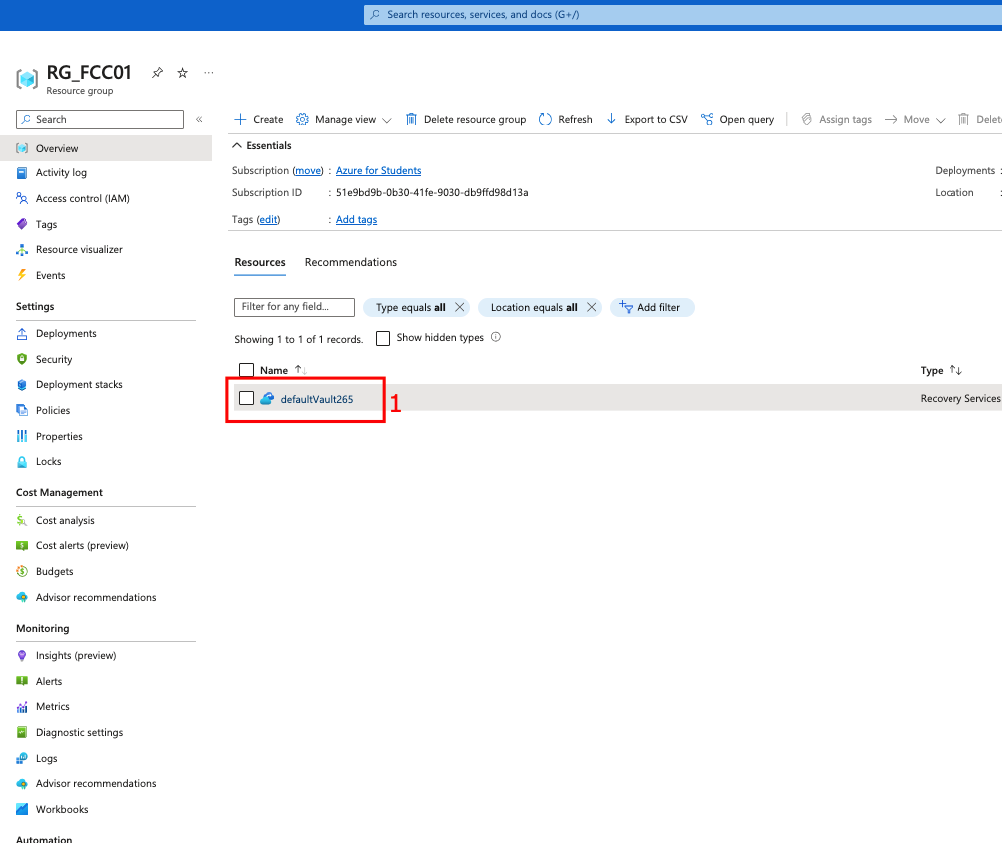Select the Access control (IAM) menu item
Image resolution: width=1002 pixels, height=843 pixels.
(82, 198)
